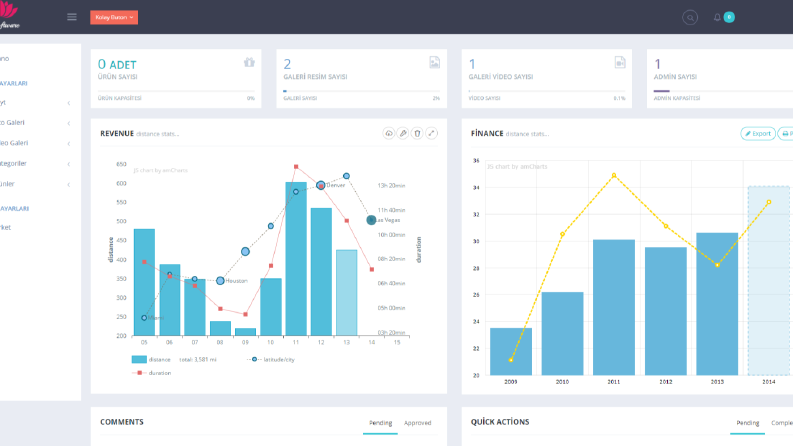Screen dimensions: 793x446
Task: Click the Ürün Kapasitesi progress bar
Action: [176, 91]
